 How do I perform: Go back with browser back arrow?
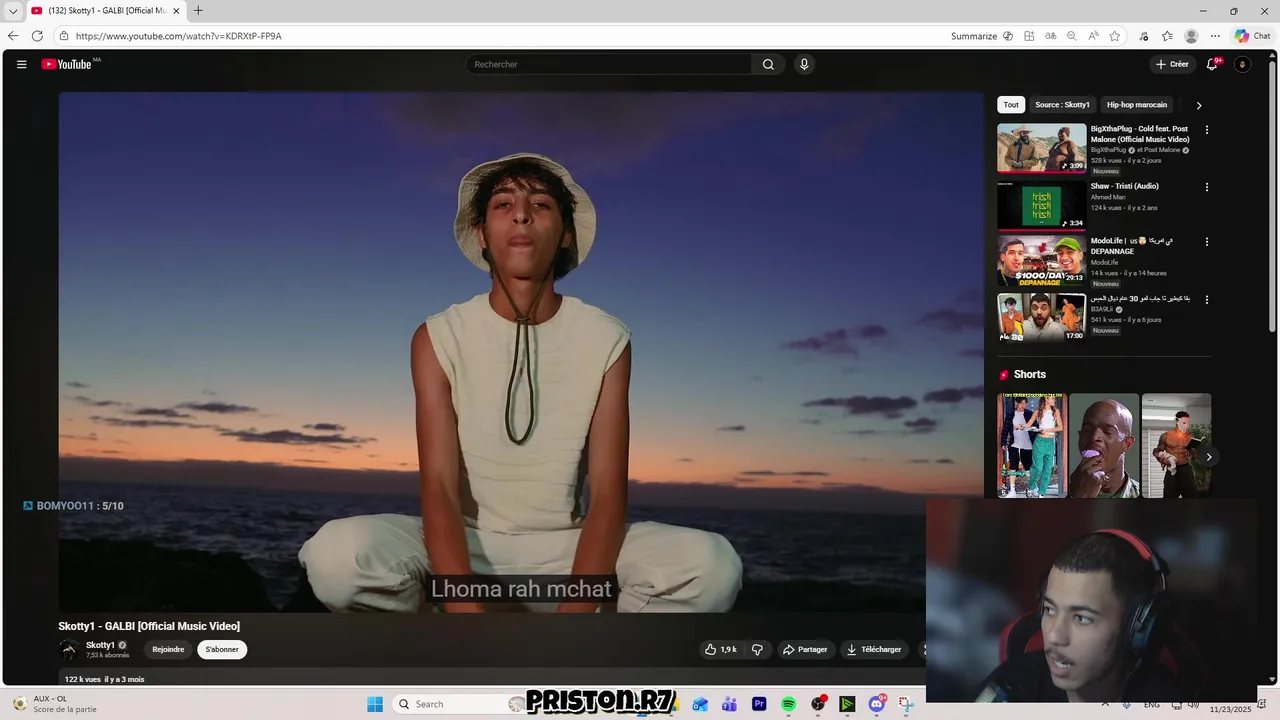pyautogui.click(x=13, y=36)
